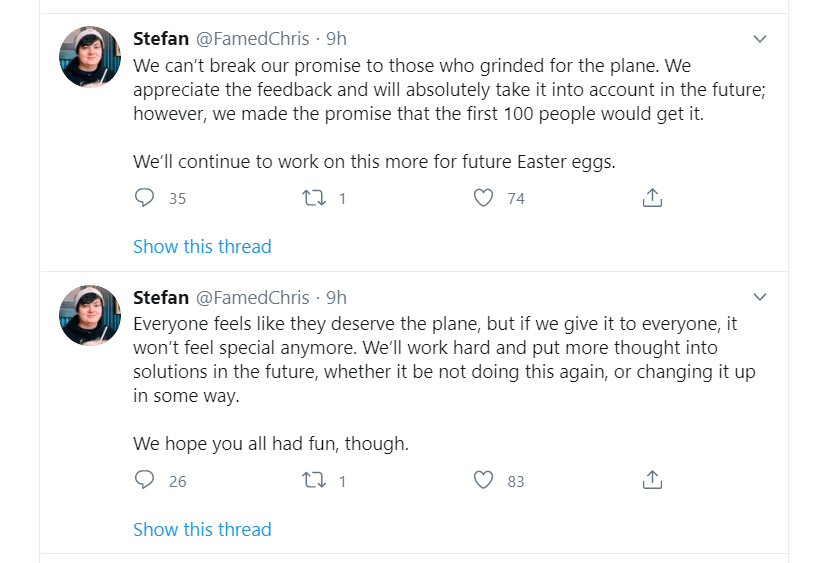Image resolution: width=814 pixels, height=563 pixels.
Task: Show this thread under the first tweet
Action: (202, 246)
